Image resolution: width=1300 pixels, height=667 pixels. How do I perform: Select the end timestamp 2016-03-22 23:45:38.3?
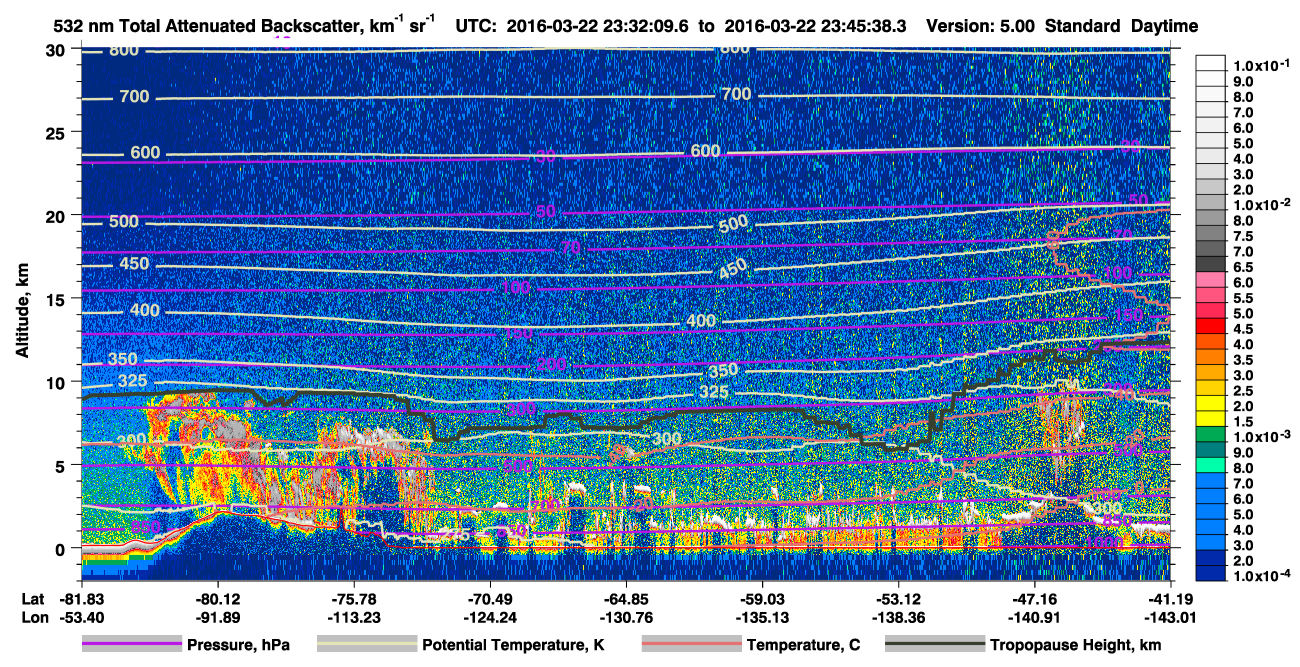point(814,26)
